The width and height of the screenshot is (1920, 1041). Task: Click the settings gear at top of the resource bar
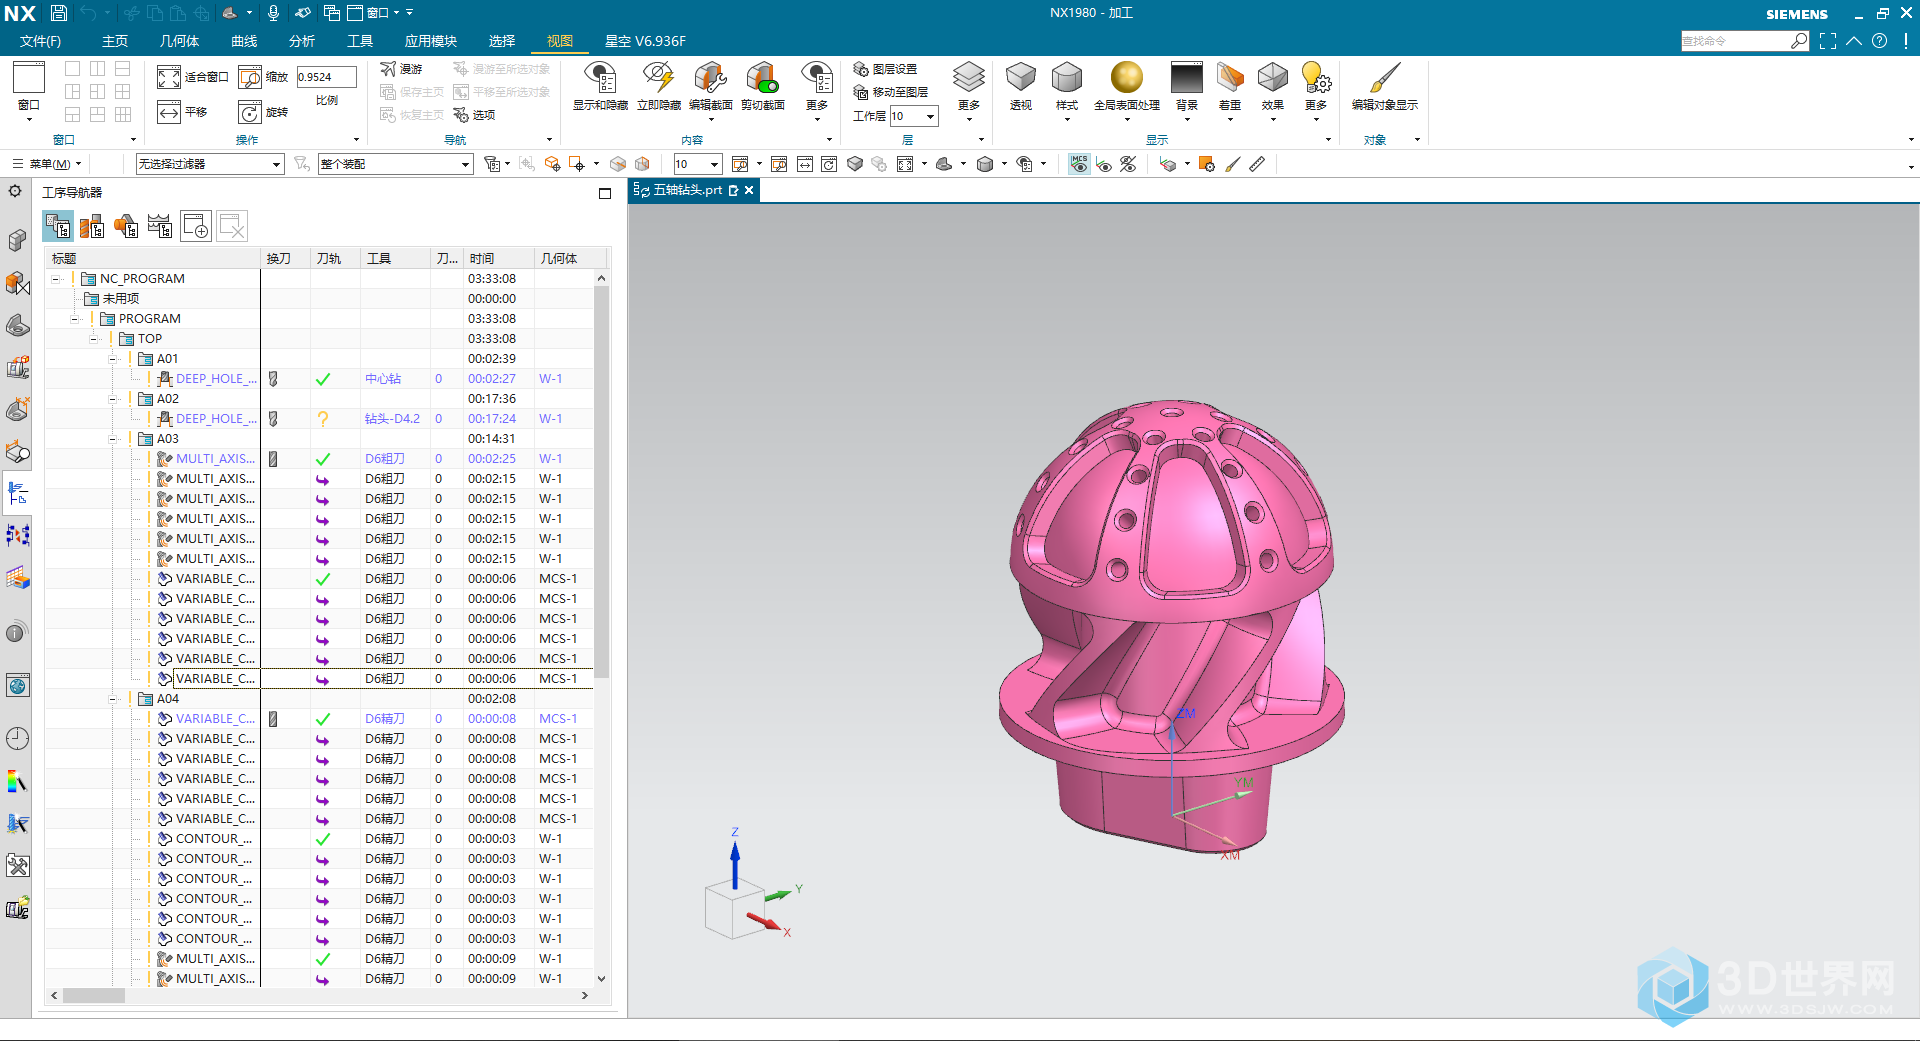(x=15, y=191)
